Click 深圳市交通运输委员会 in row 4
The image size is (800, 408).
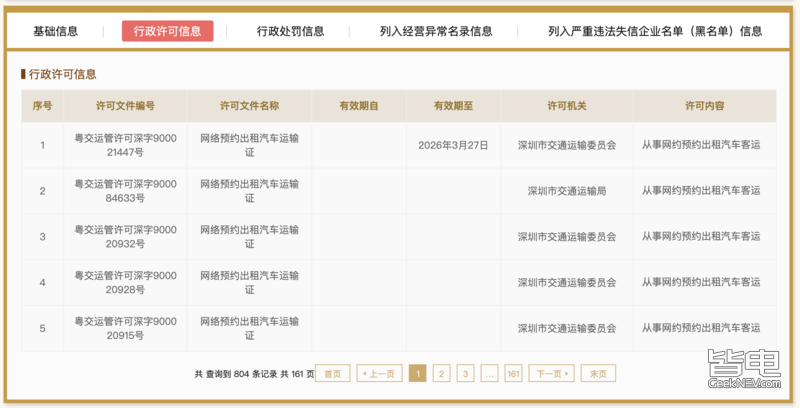coord(567,283)
